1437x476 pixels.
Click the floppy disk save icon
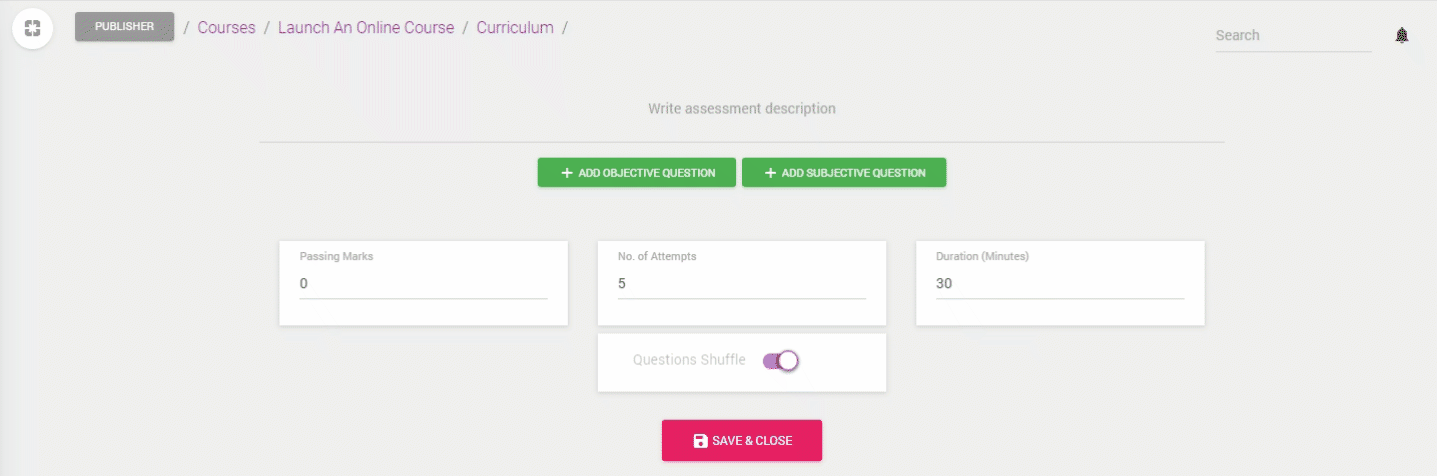pos(700,441)
